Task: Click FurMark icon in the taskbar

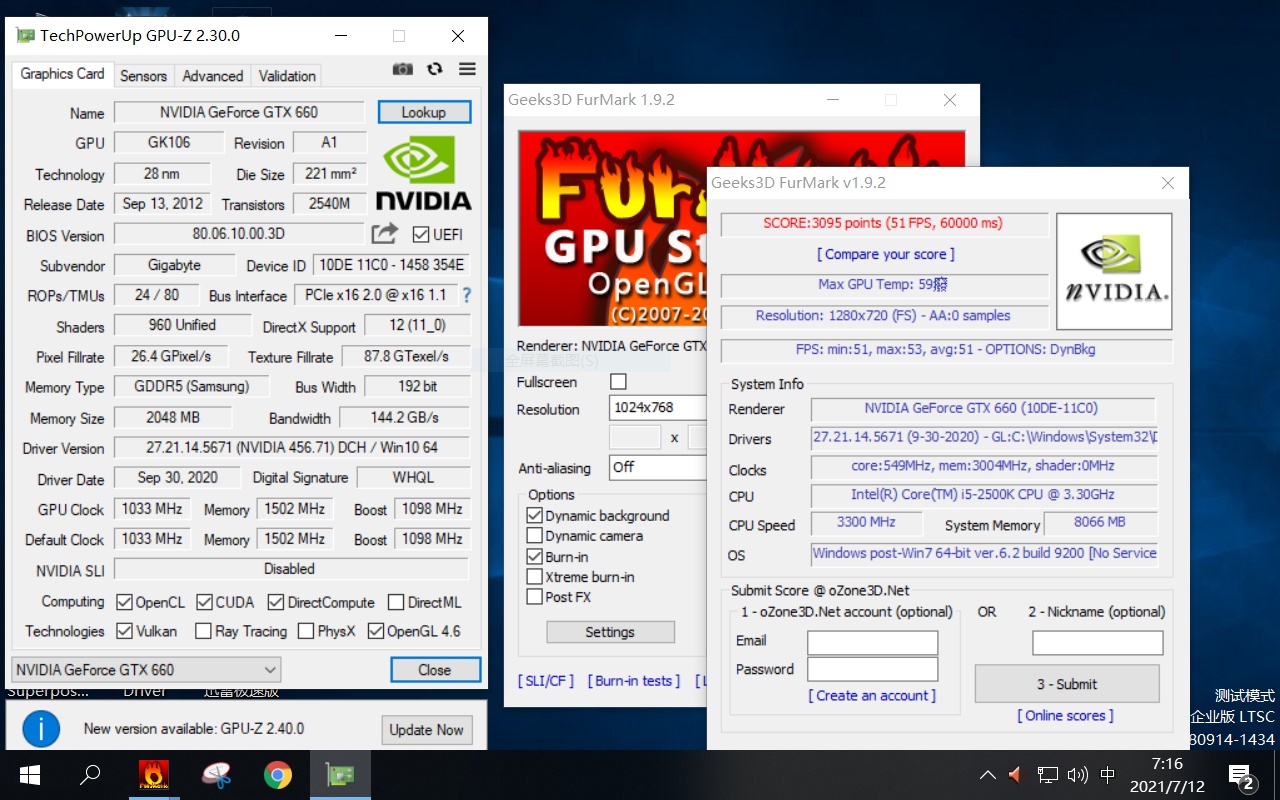Action: click(154, 775)
